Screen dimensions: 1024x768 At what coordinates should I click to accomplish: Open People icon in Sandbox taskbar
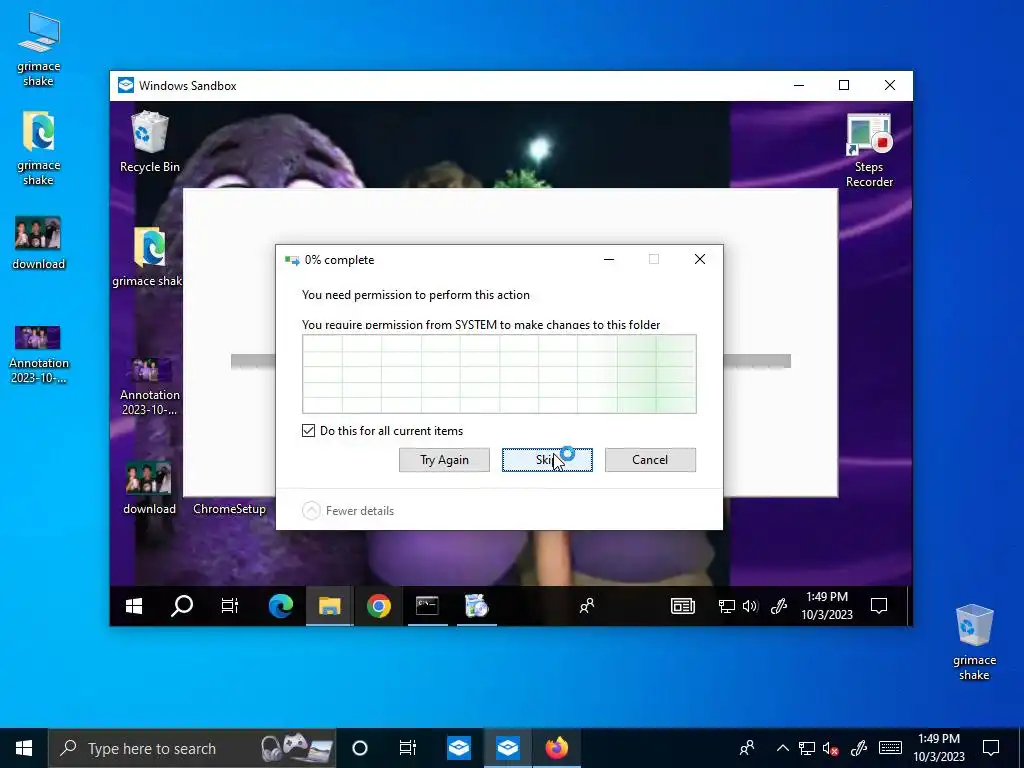(586, 606)
